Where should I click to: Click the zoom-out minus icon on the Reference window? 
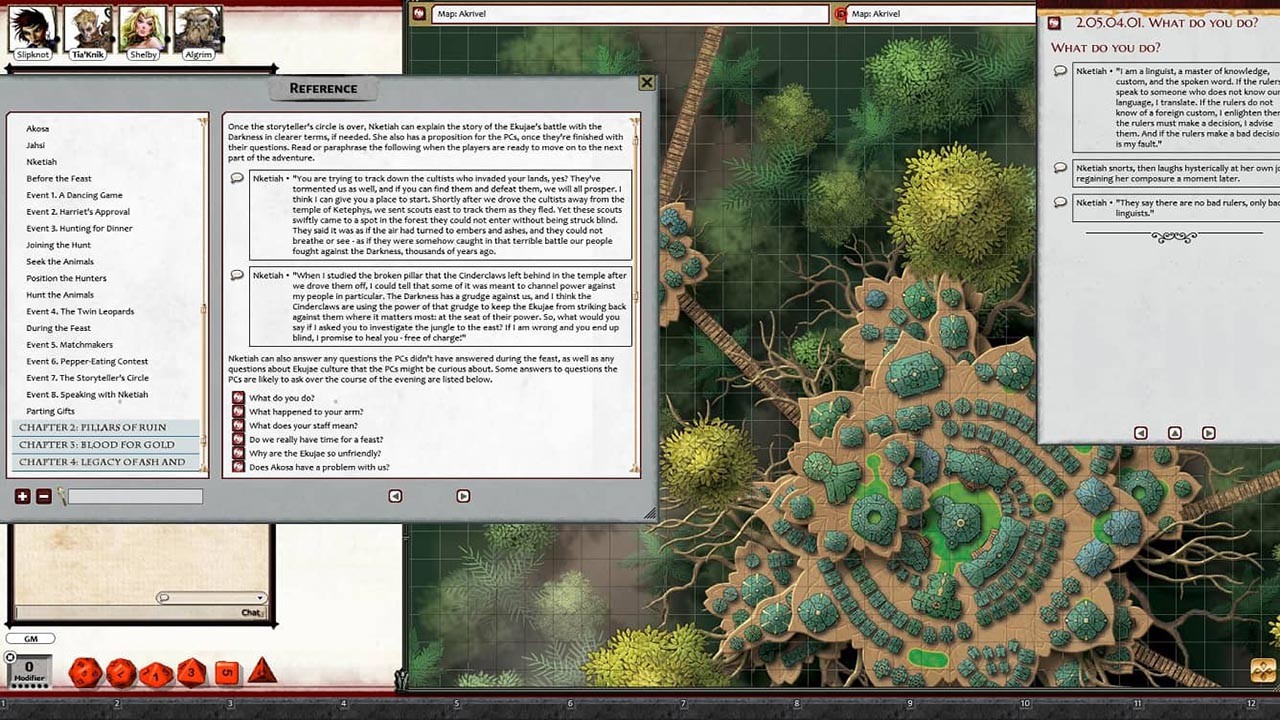pos(43,496)
